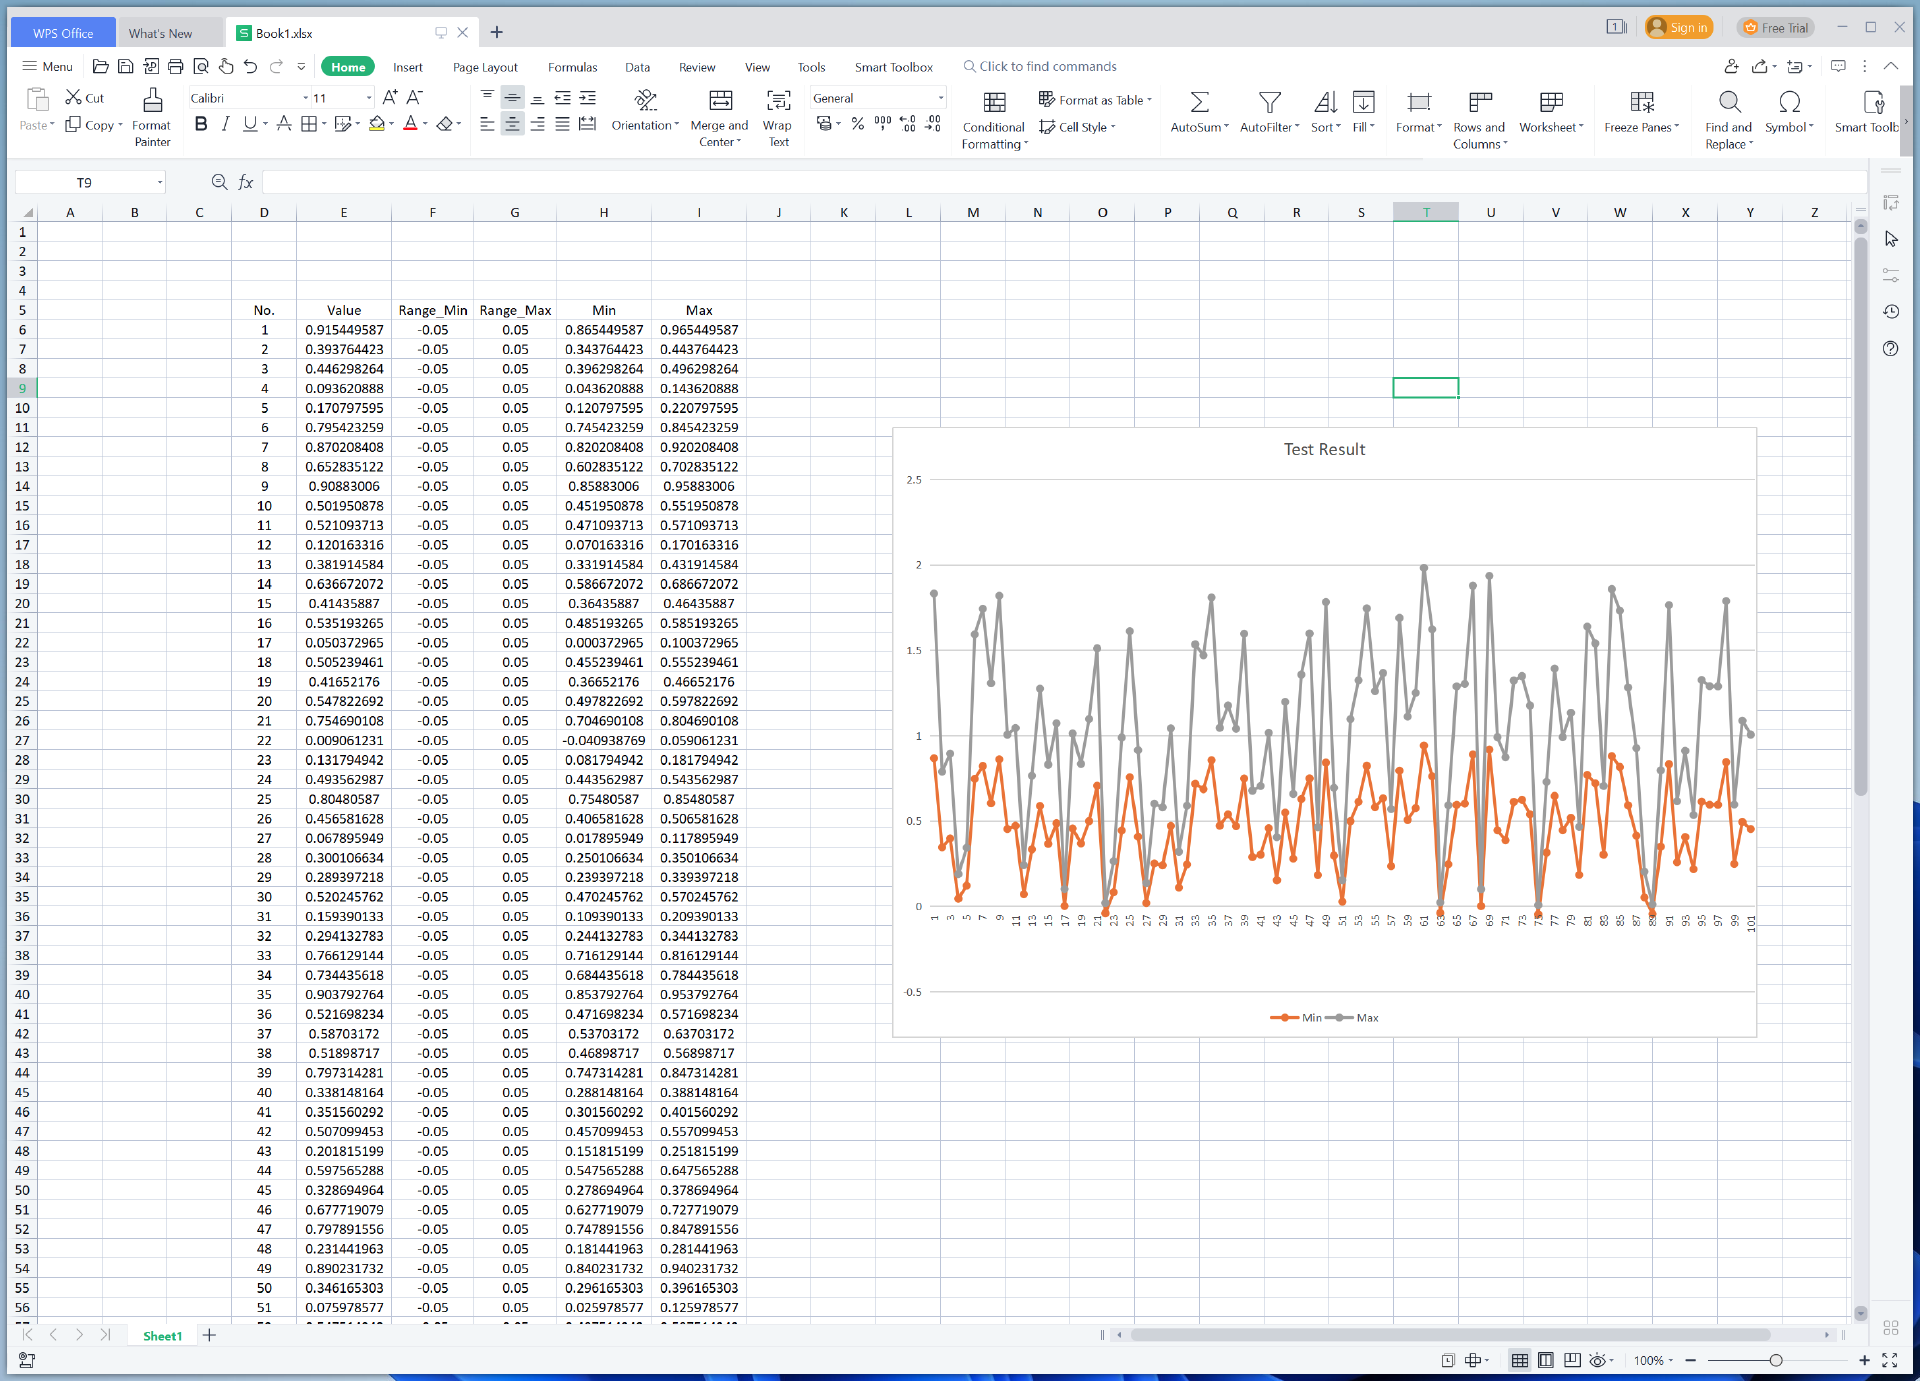Click the Wrap Text icon
Image resolution: width=1920 pixels, height=1381 pixels.
(x=778, y=101)
